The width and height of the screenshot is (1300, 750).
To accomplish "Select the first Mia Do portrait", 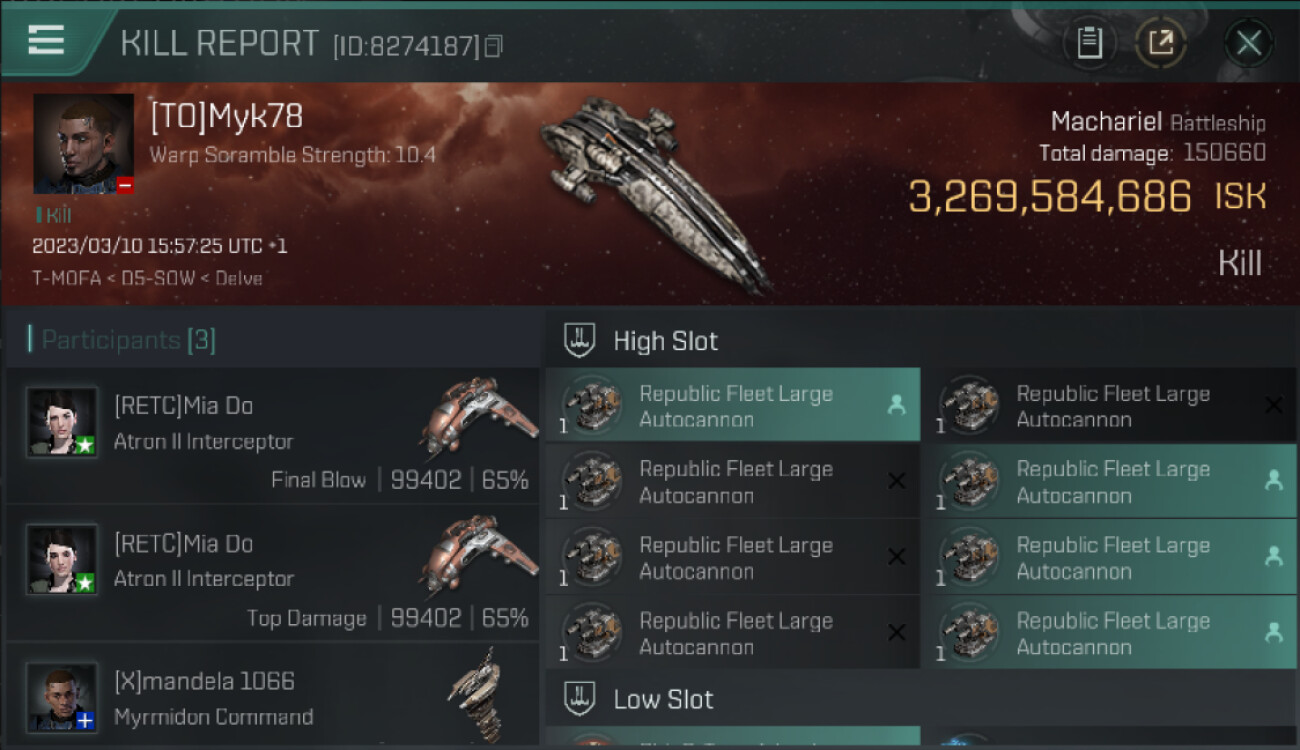I will (62, 422).
